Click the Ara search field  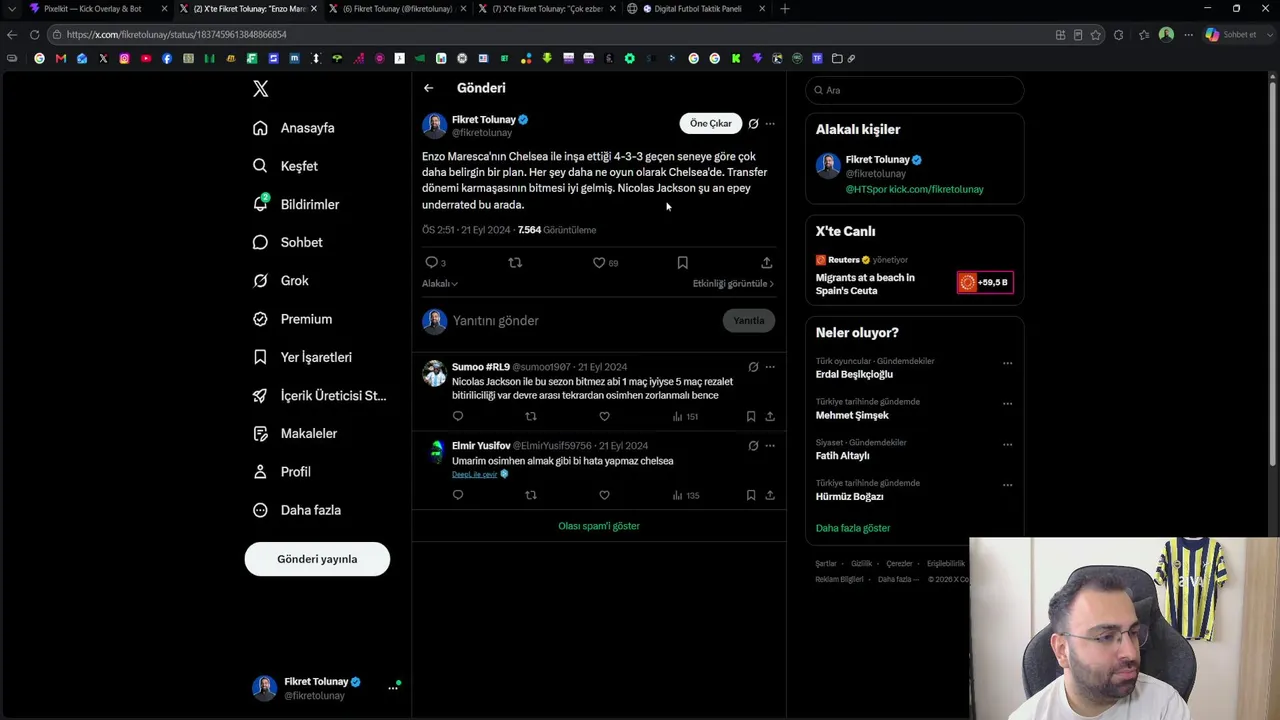coord(915,90)
